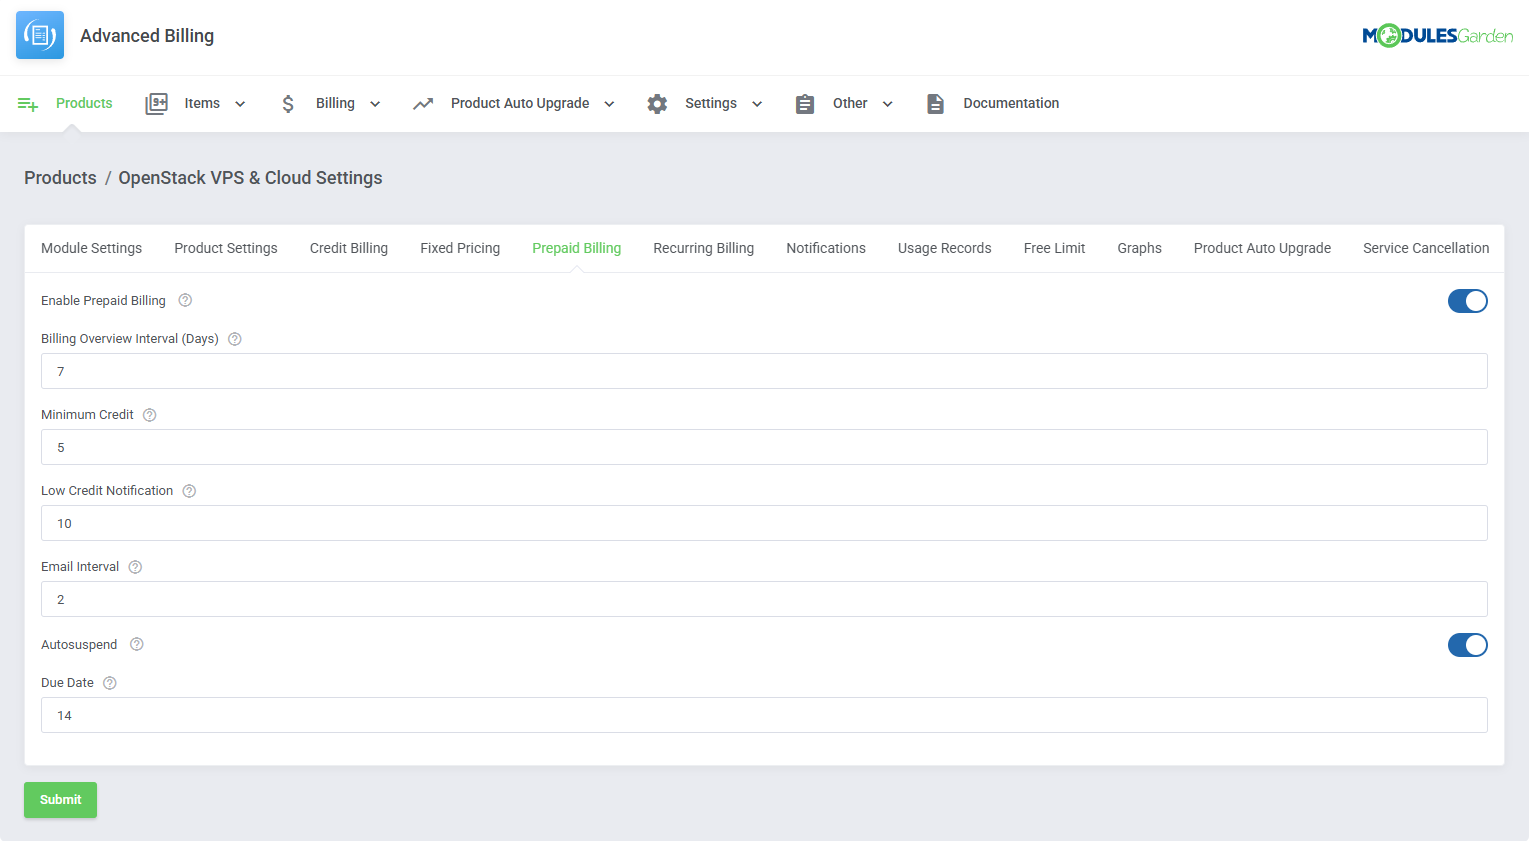Click the help icon beside Due Date
This screenshot has height=841, width=1529.
(x=110, y=683)
